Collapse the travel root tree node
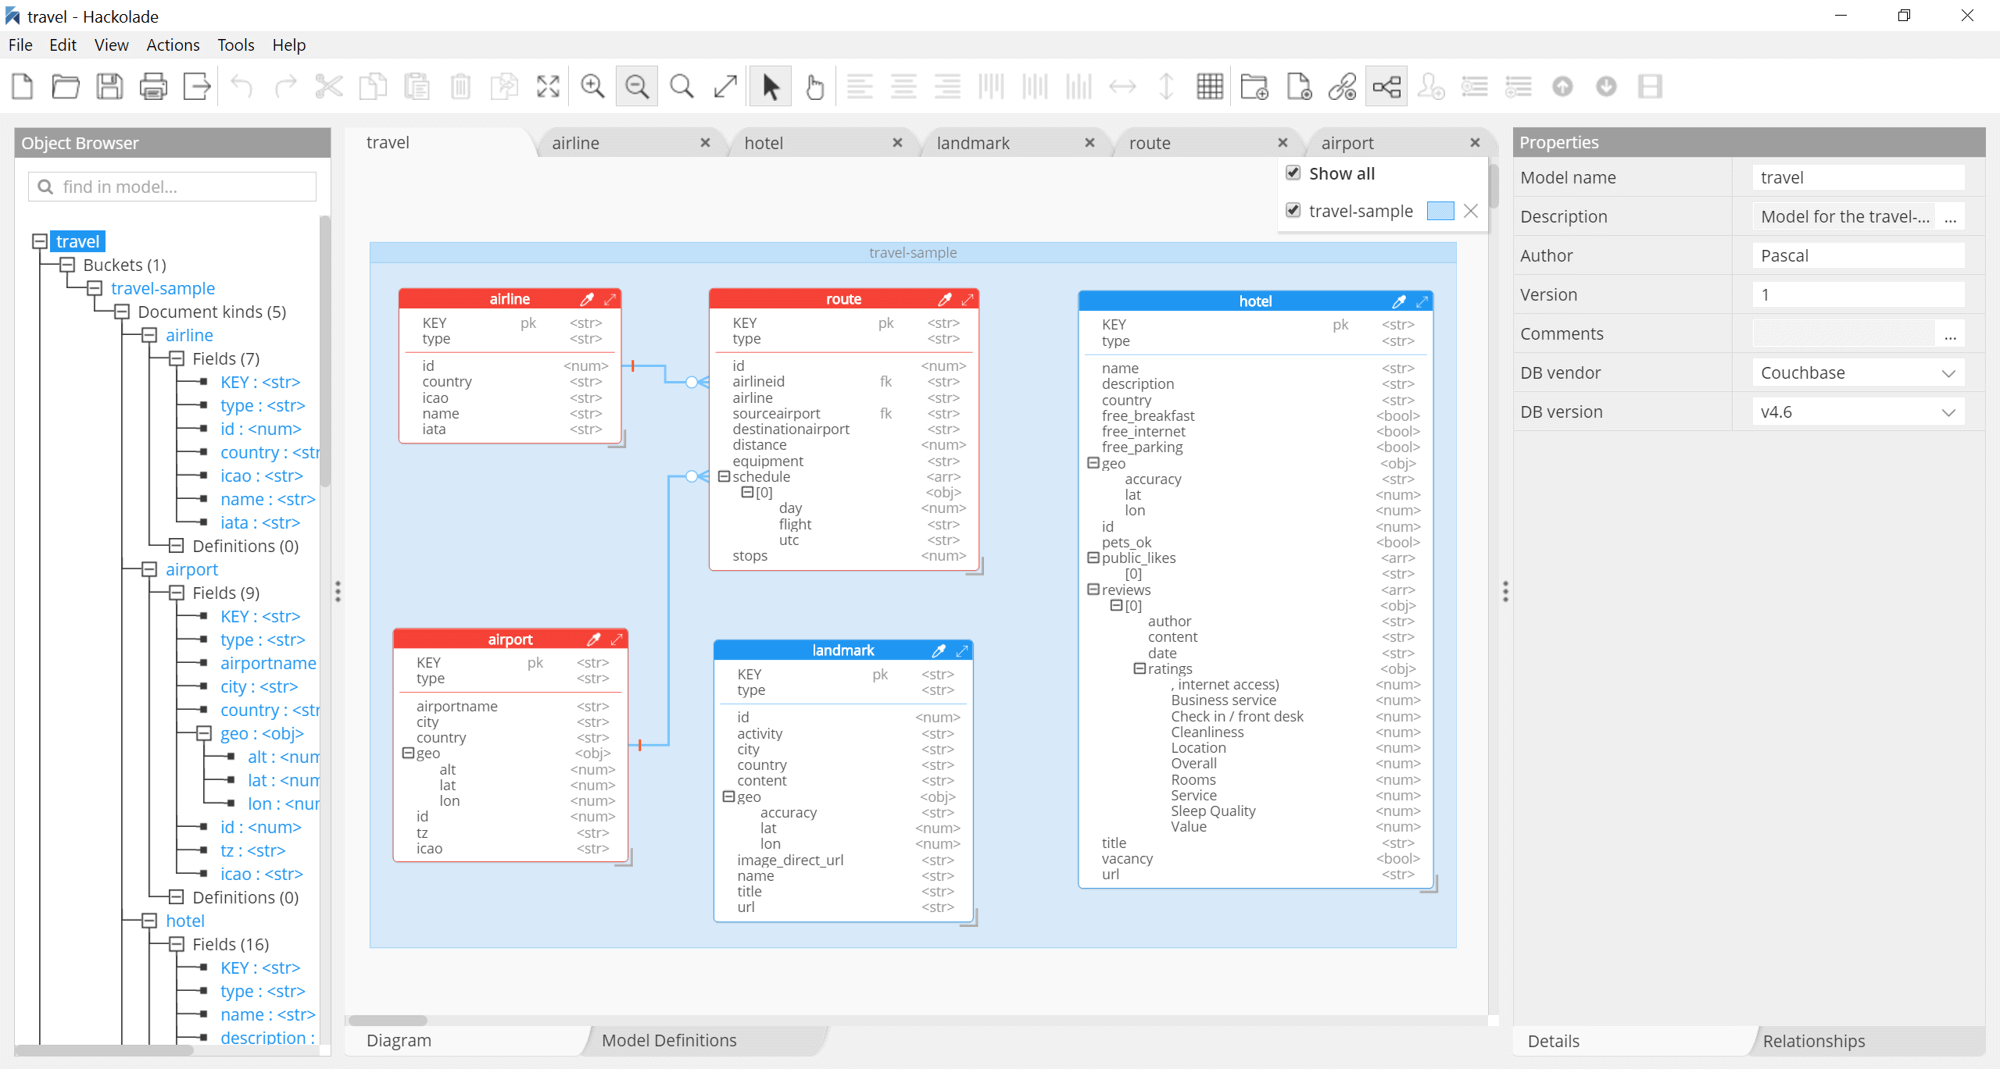Viewport: 2000px width, 1069px height. tap(40, 241)
